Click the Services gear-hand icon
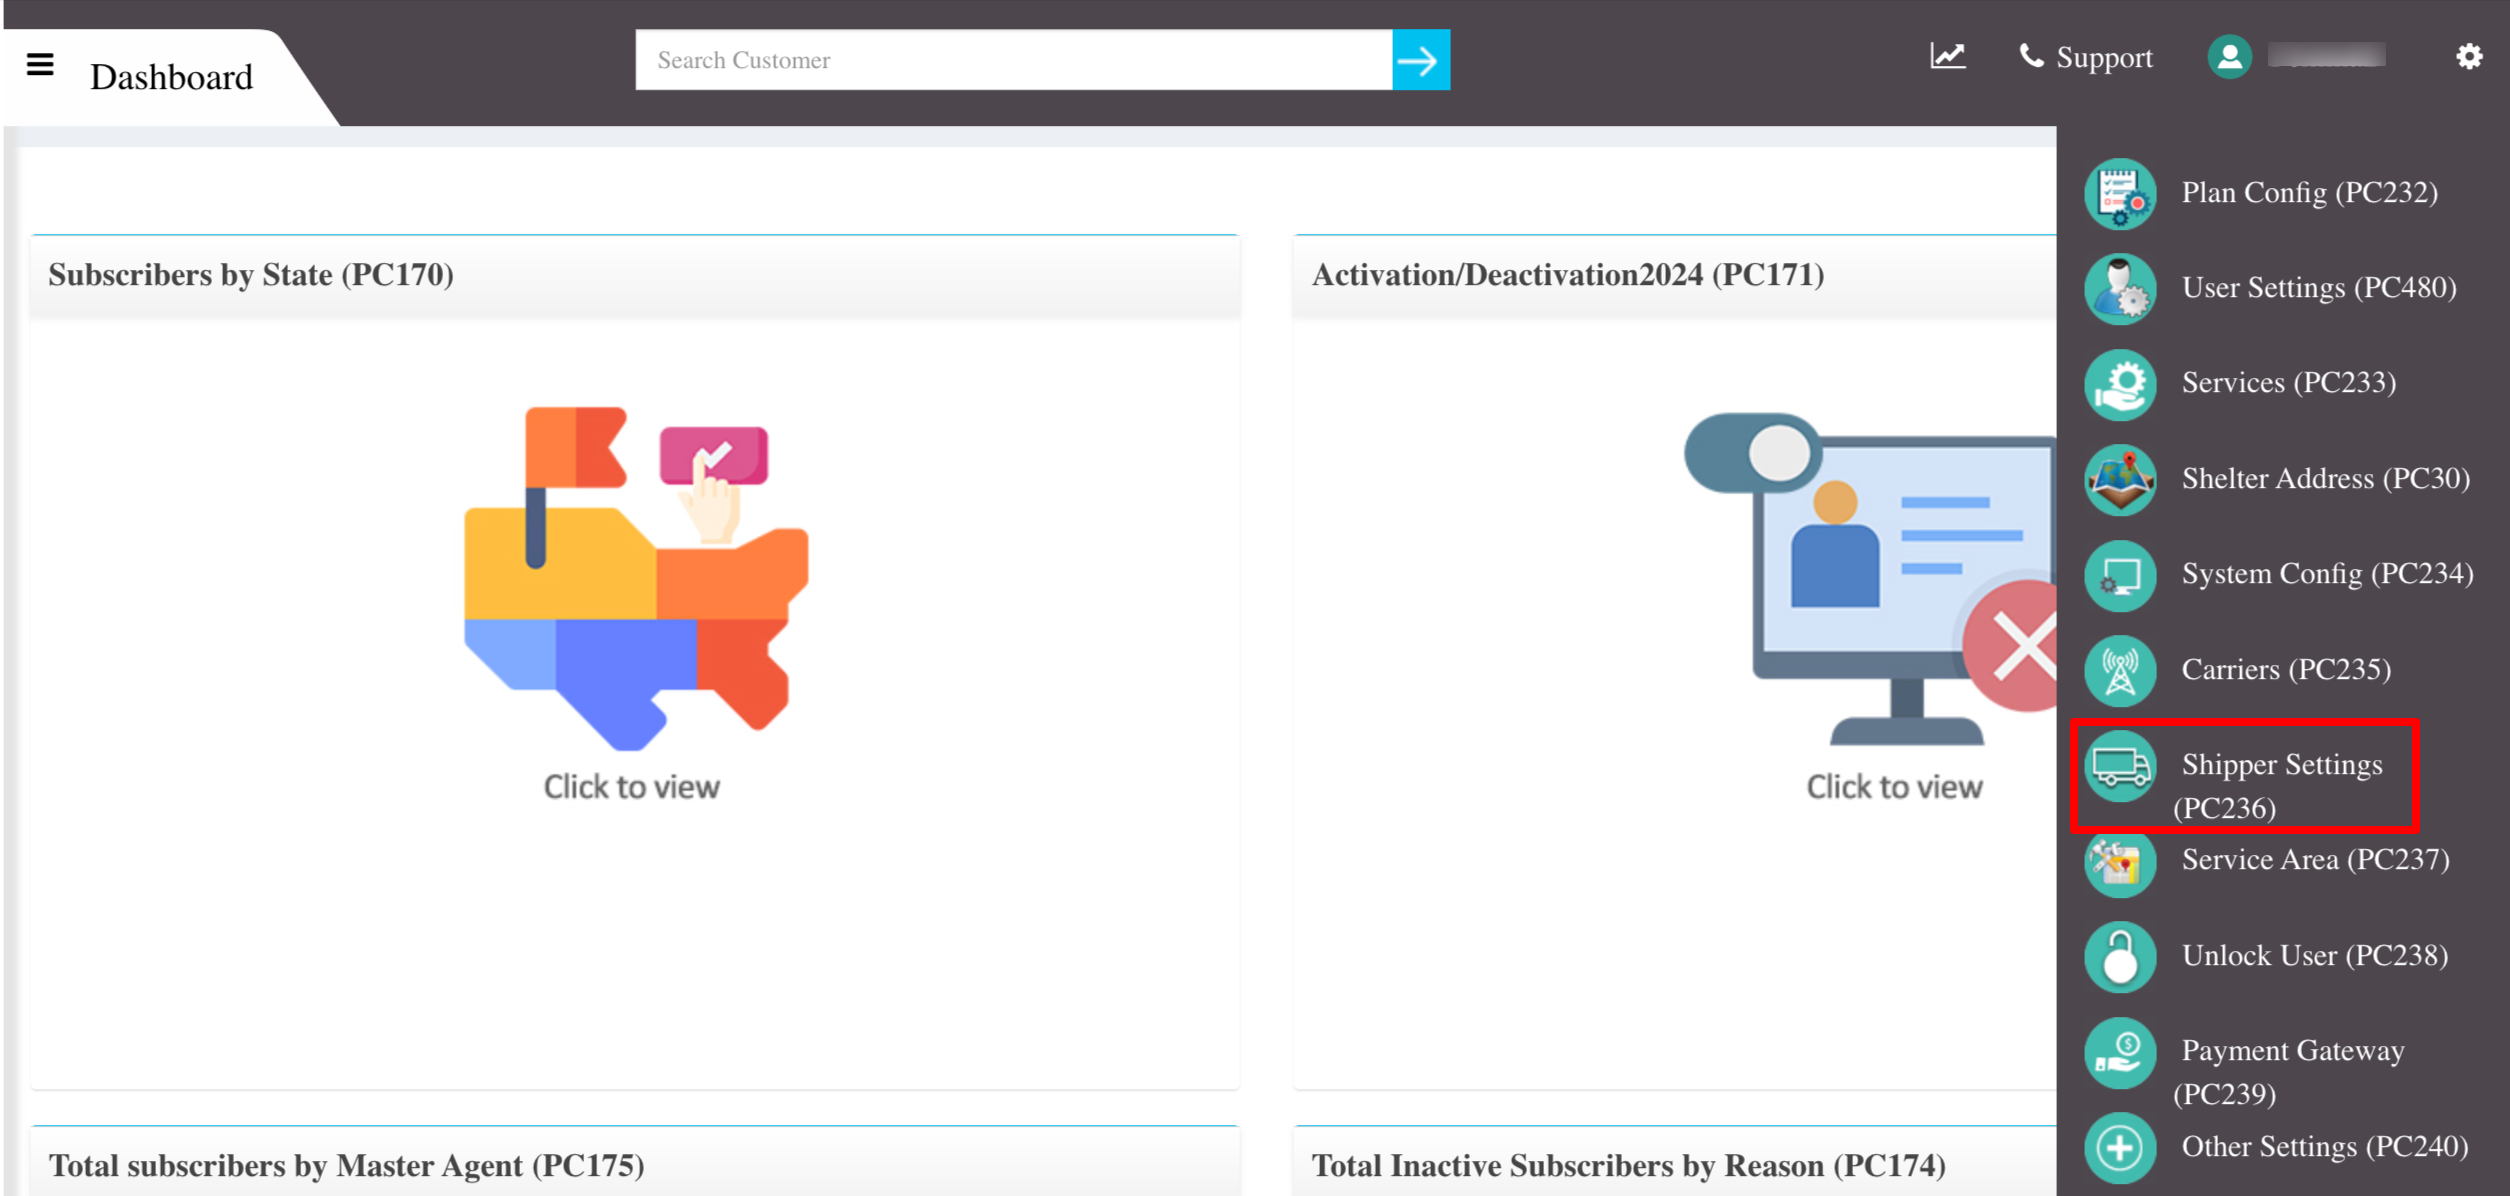This screenshot has width=2510, height=1196. pyautogui.click(x=2120, y=384)
